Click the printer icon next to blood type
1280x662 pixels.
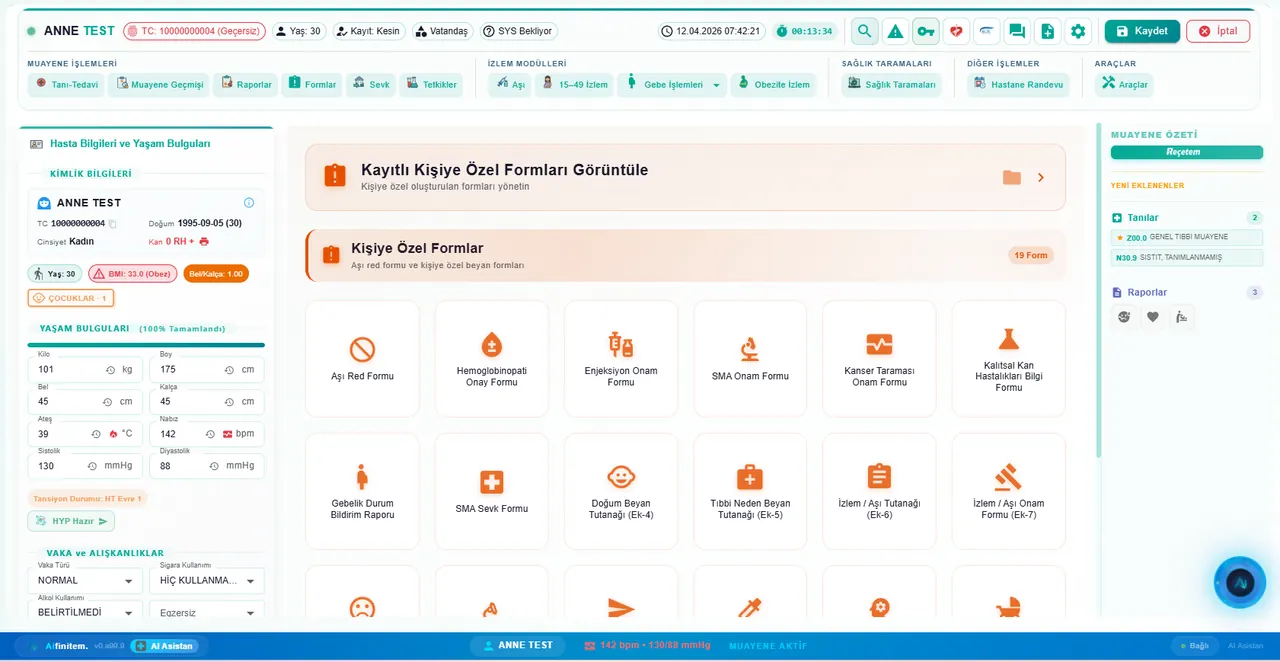point(204,241)
